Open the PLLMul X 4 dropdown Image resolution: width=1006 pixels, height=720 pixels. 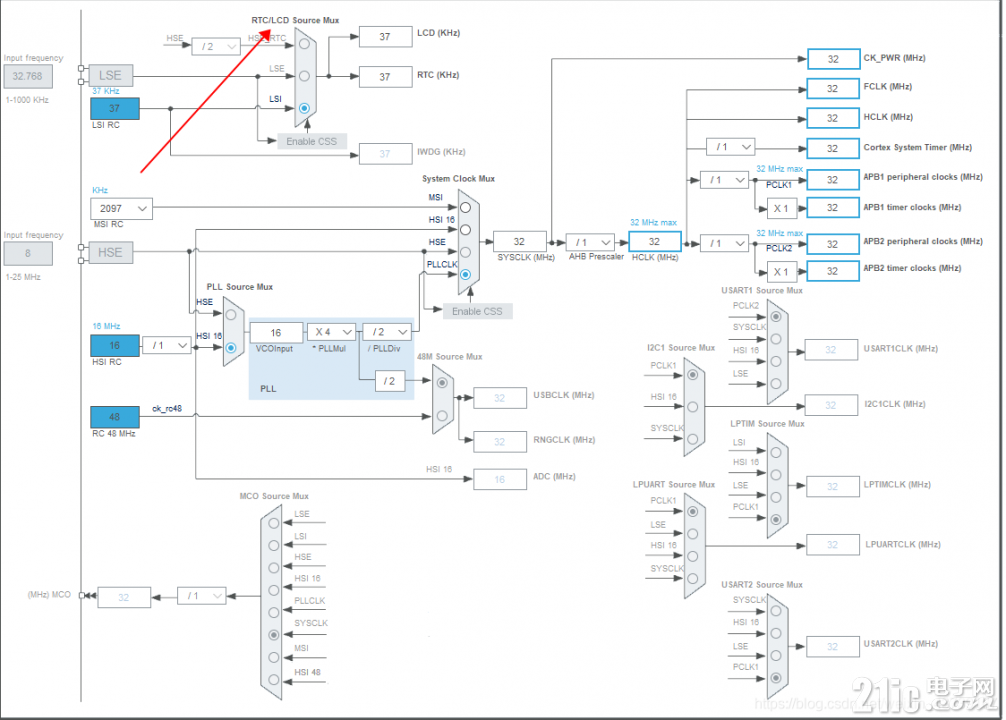[x=331, y=332]
